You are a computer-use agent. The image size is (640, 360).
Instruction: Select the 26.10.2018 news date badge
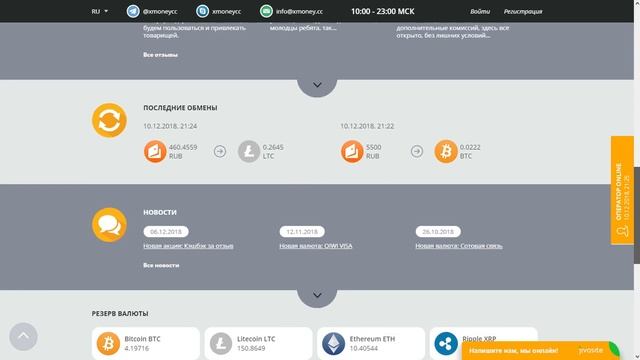point(438,231)
